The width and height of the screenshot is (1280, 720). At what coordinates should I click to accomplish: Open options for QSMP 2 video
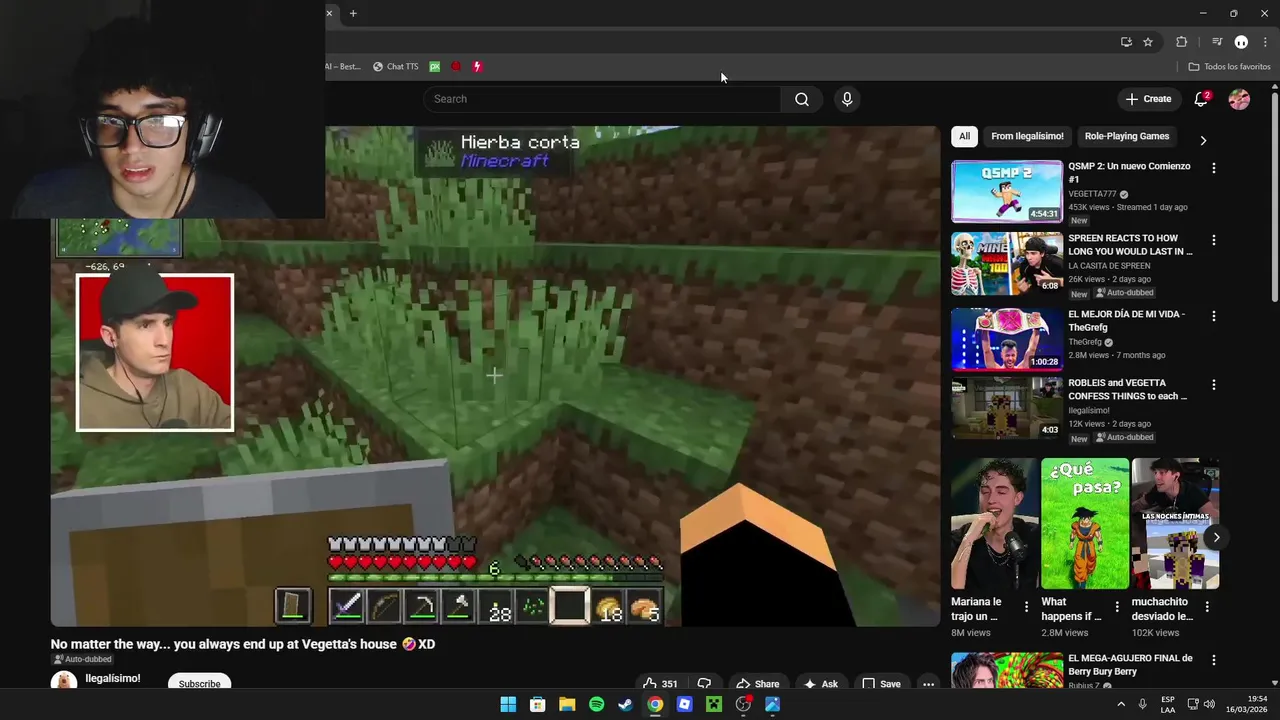click(1214, 168)
